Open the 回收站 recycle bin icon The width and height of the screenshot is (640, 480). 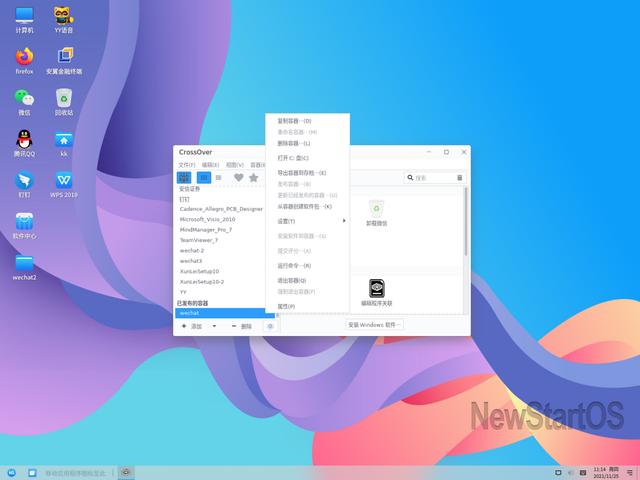64,102
